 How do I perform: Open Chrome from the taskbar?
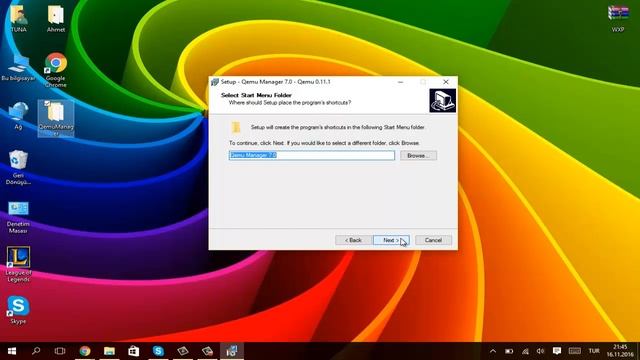pos(85,351)
